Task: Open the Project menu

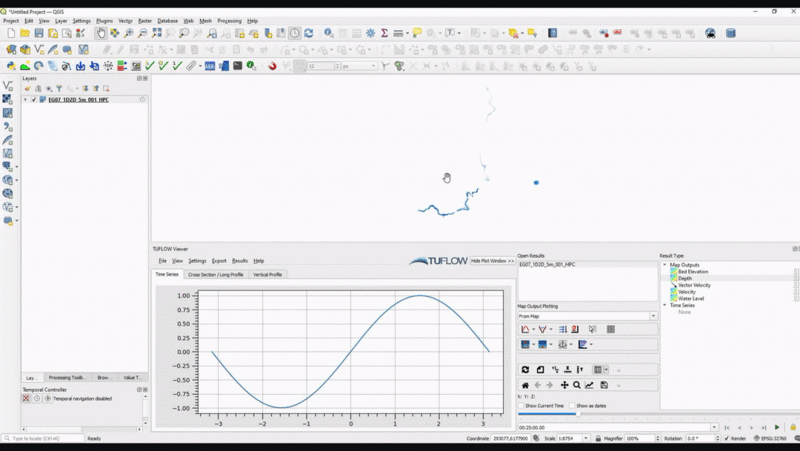Action: coord(11,21)
